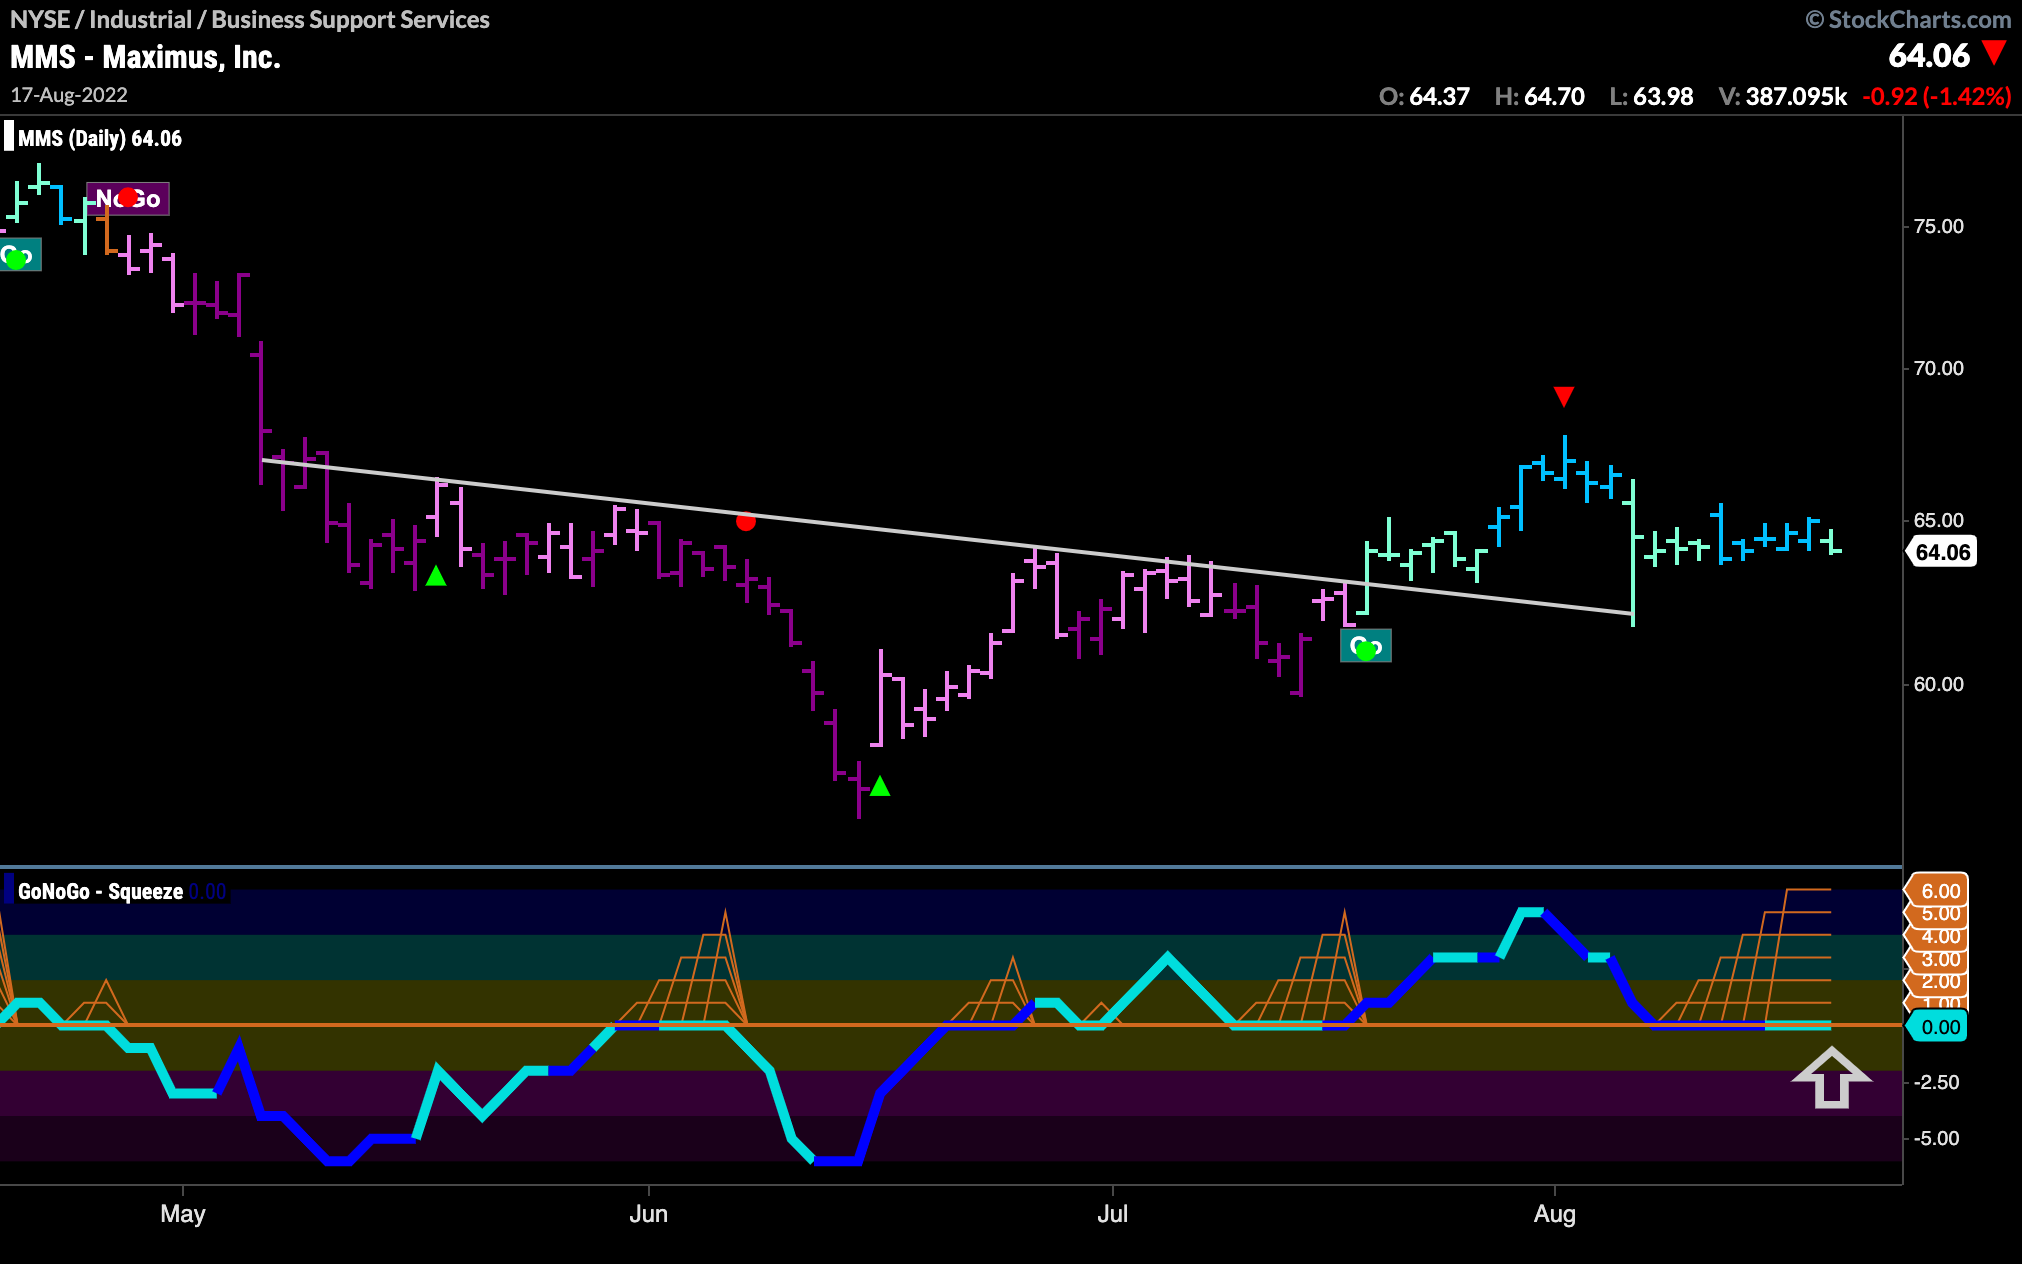This screenshot has width=2022, height=1264.
Task: Click the 60.00 price axis label
Action: (x=1938, y=684)
